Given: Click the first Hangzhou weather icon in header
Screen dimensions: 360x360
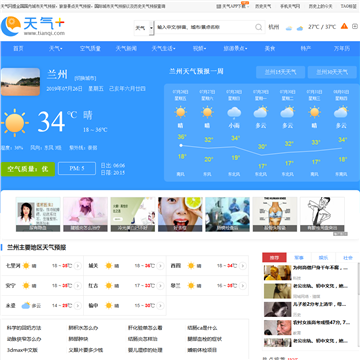Looking at the screenshot, I should (289, 28).
